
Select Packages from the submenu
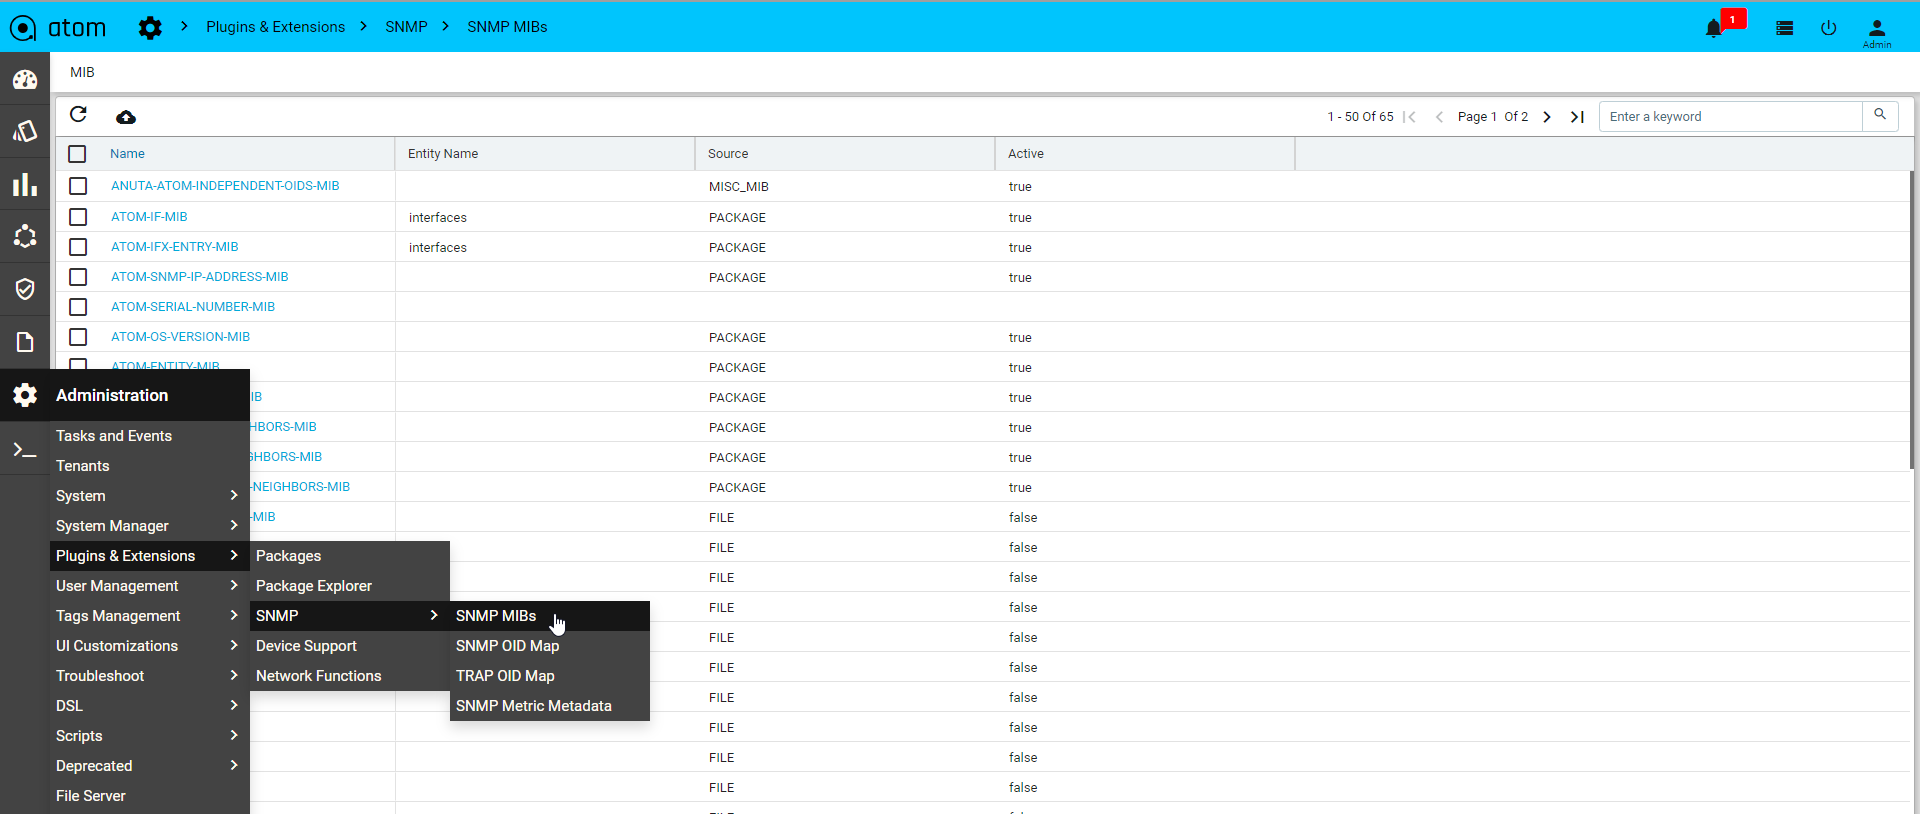point(350,556)
